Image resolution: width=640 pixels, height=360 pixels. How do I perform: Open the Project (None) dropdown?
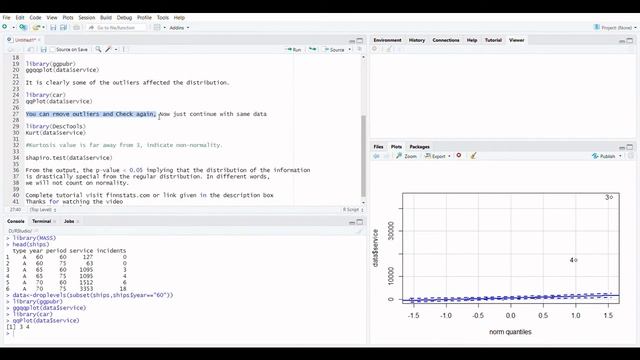(615, 28)
